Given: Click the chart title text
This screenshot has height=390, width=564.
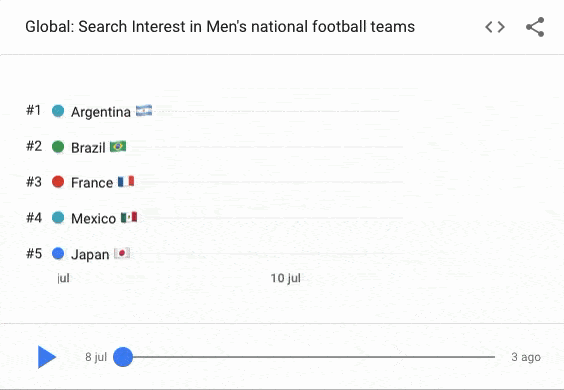Looking at the screenshot, I should pos(220,27).
